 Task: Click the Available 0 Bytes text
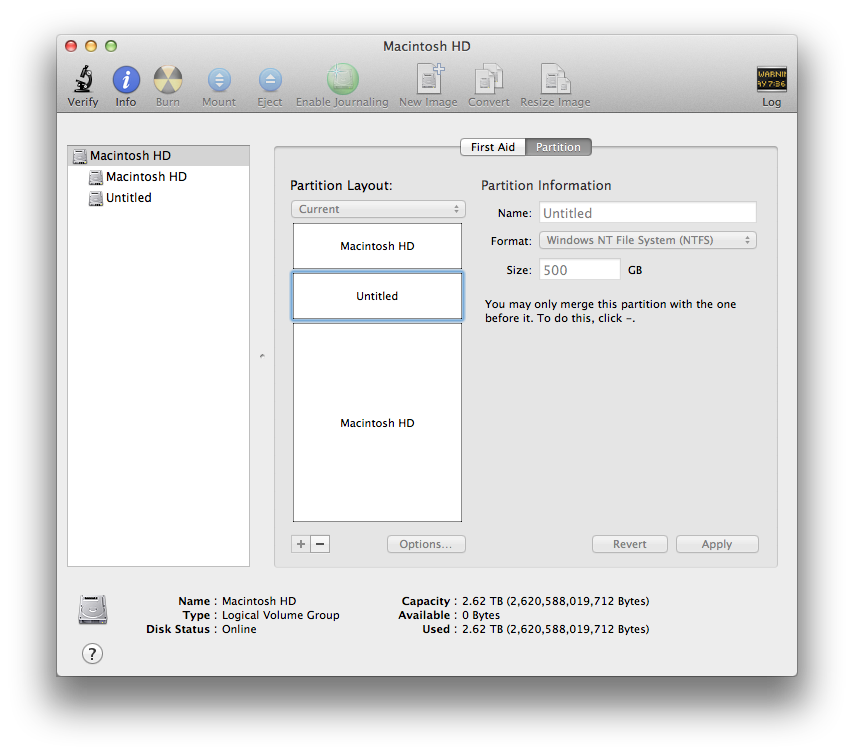tap(481, 615)
